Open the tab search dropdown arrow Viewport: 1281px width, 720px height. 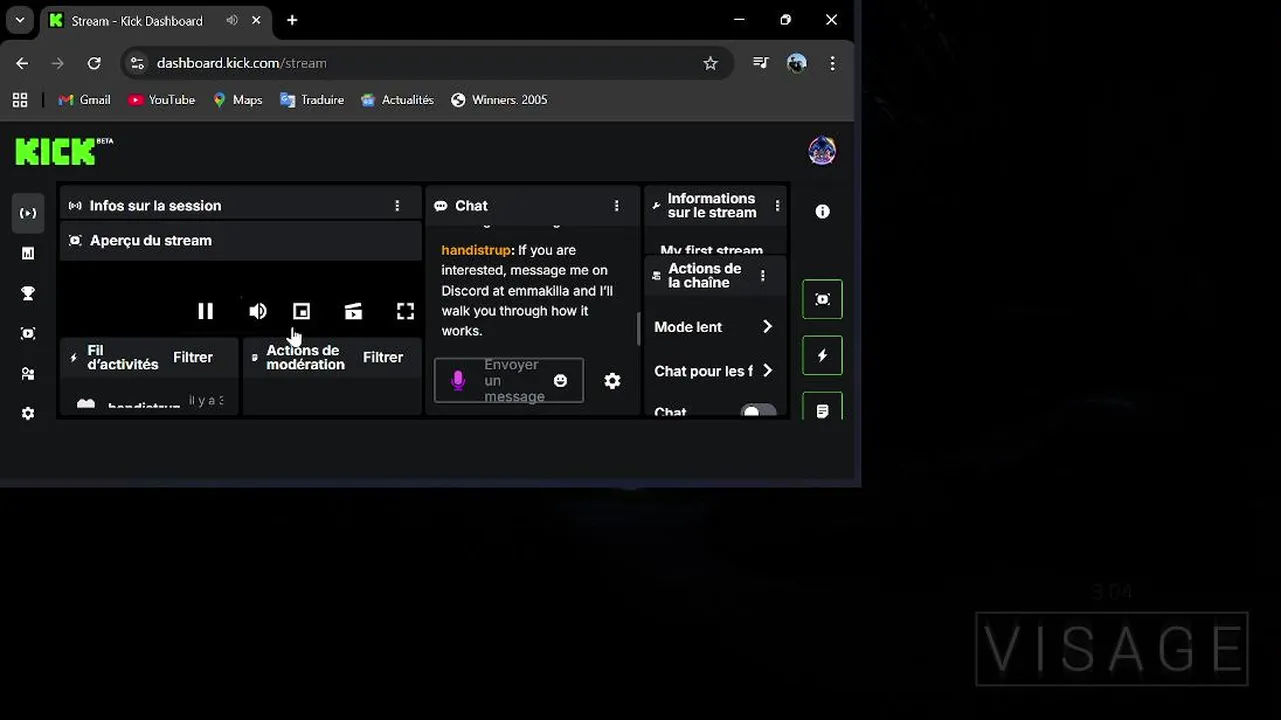[19, 20]
